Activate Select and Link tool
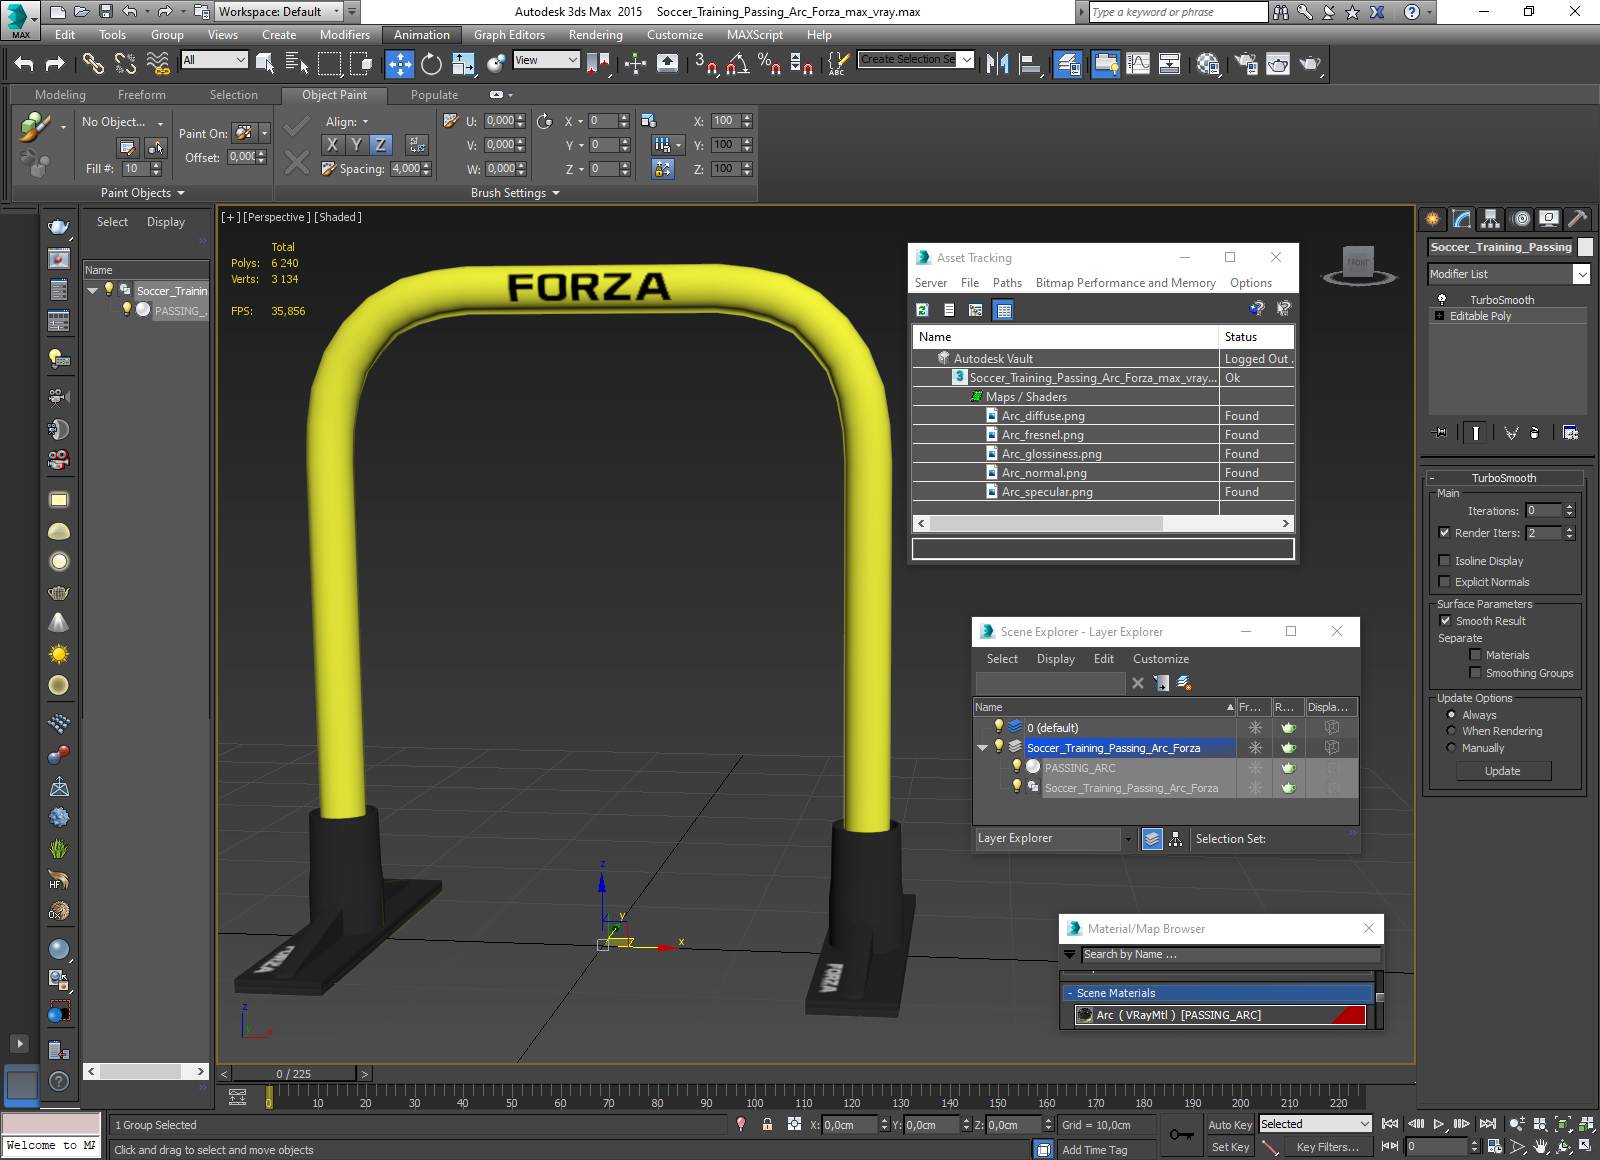1600x1160 pixels. pos(93,63)
